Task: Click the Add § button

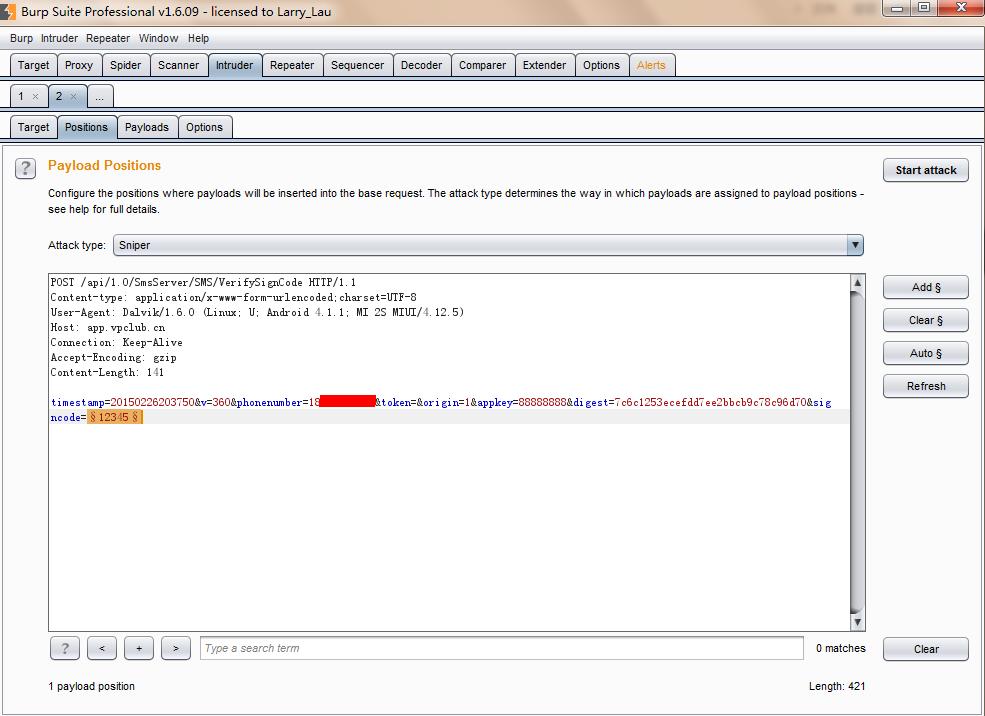Action: point(925,287)
